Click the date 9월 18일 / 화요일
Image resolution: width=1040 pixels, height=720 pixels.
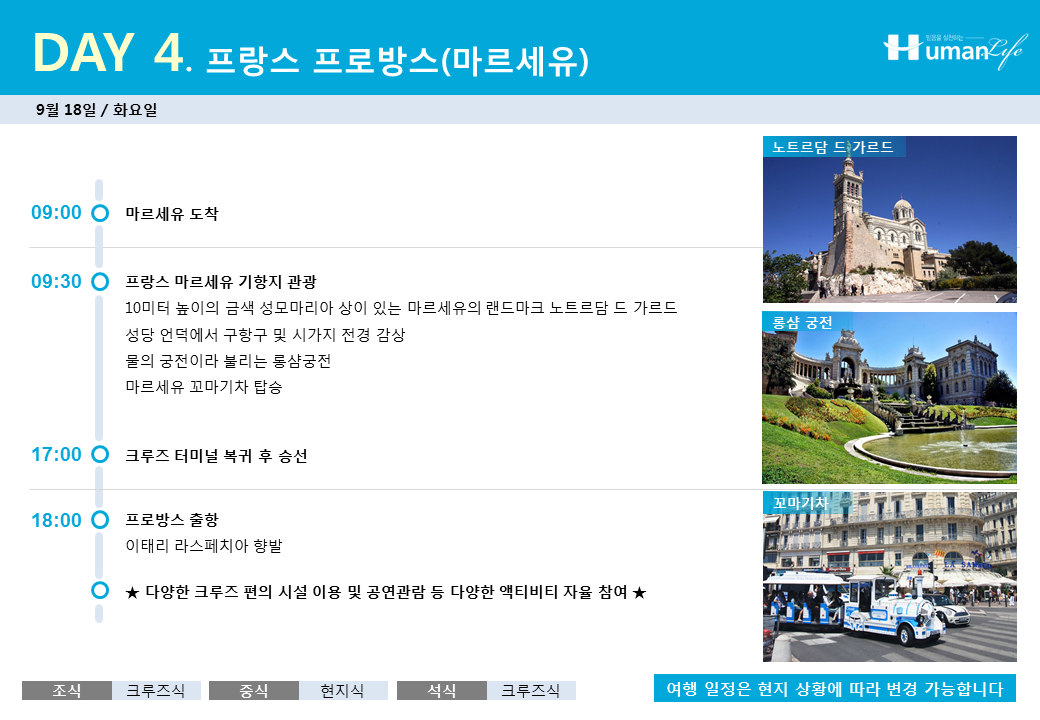(97, 109)
